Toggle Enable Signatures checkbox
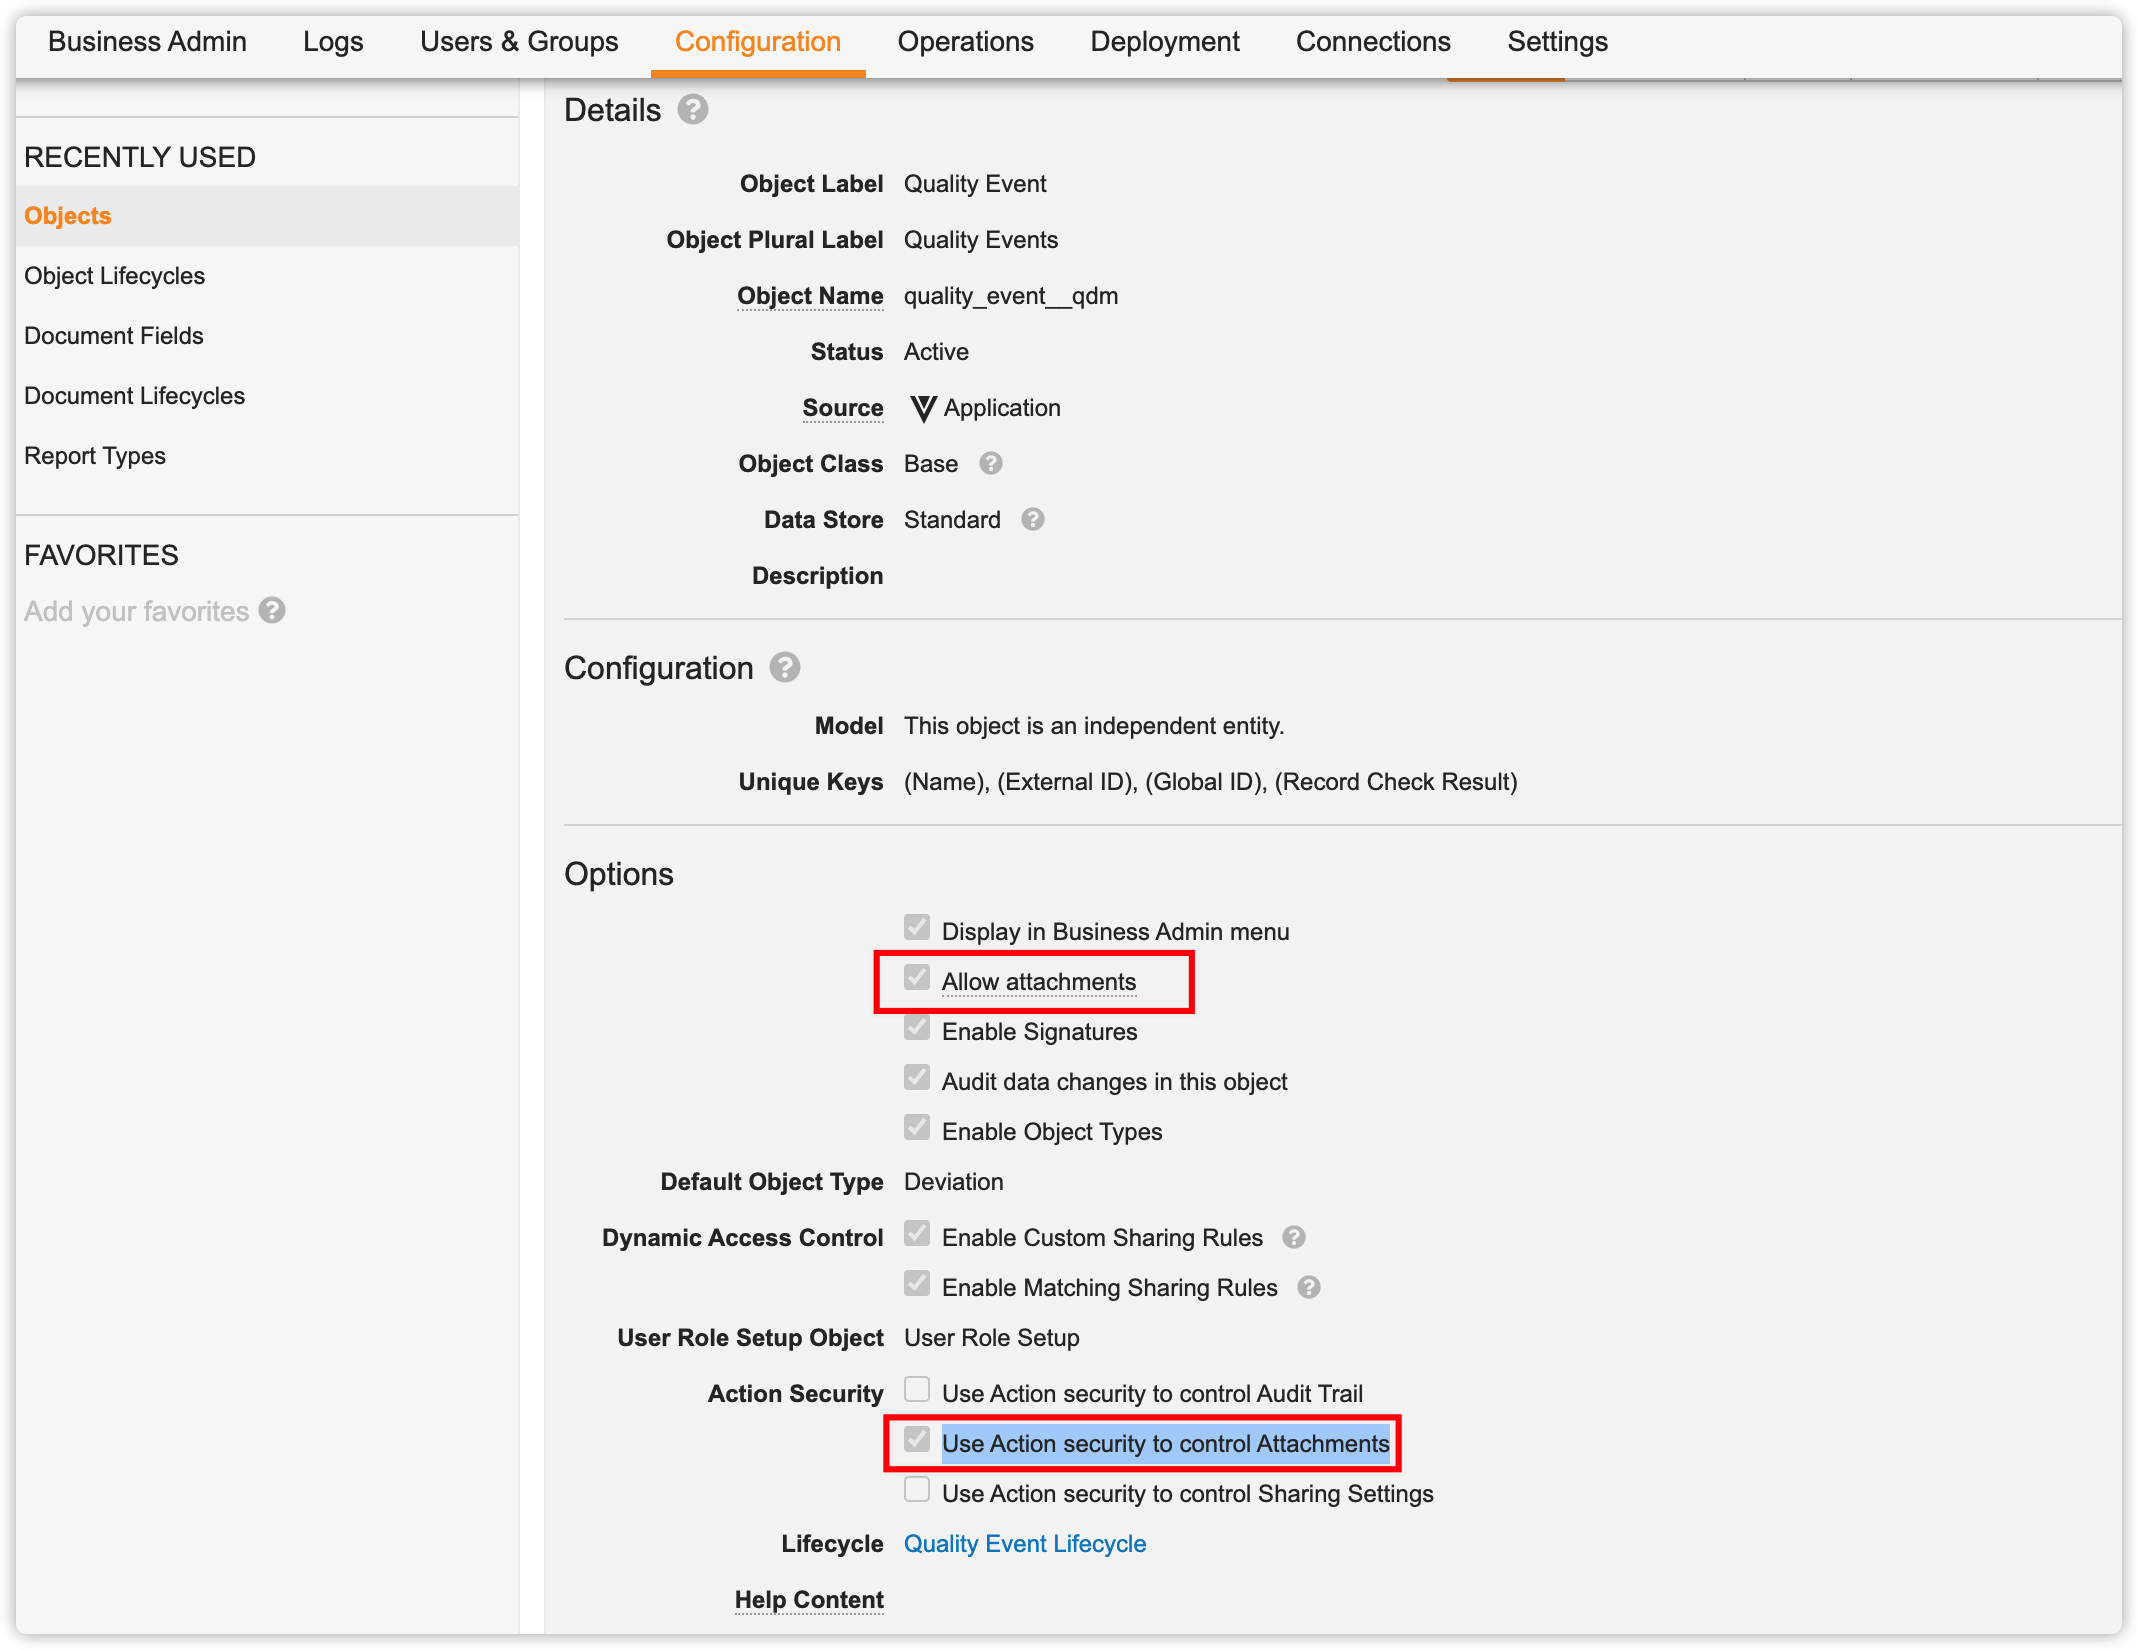This screenshot has width=2138, height=1650. pyautogui.click(x=916, y=1028)
